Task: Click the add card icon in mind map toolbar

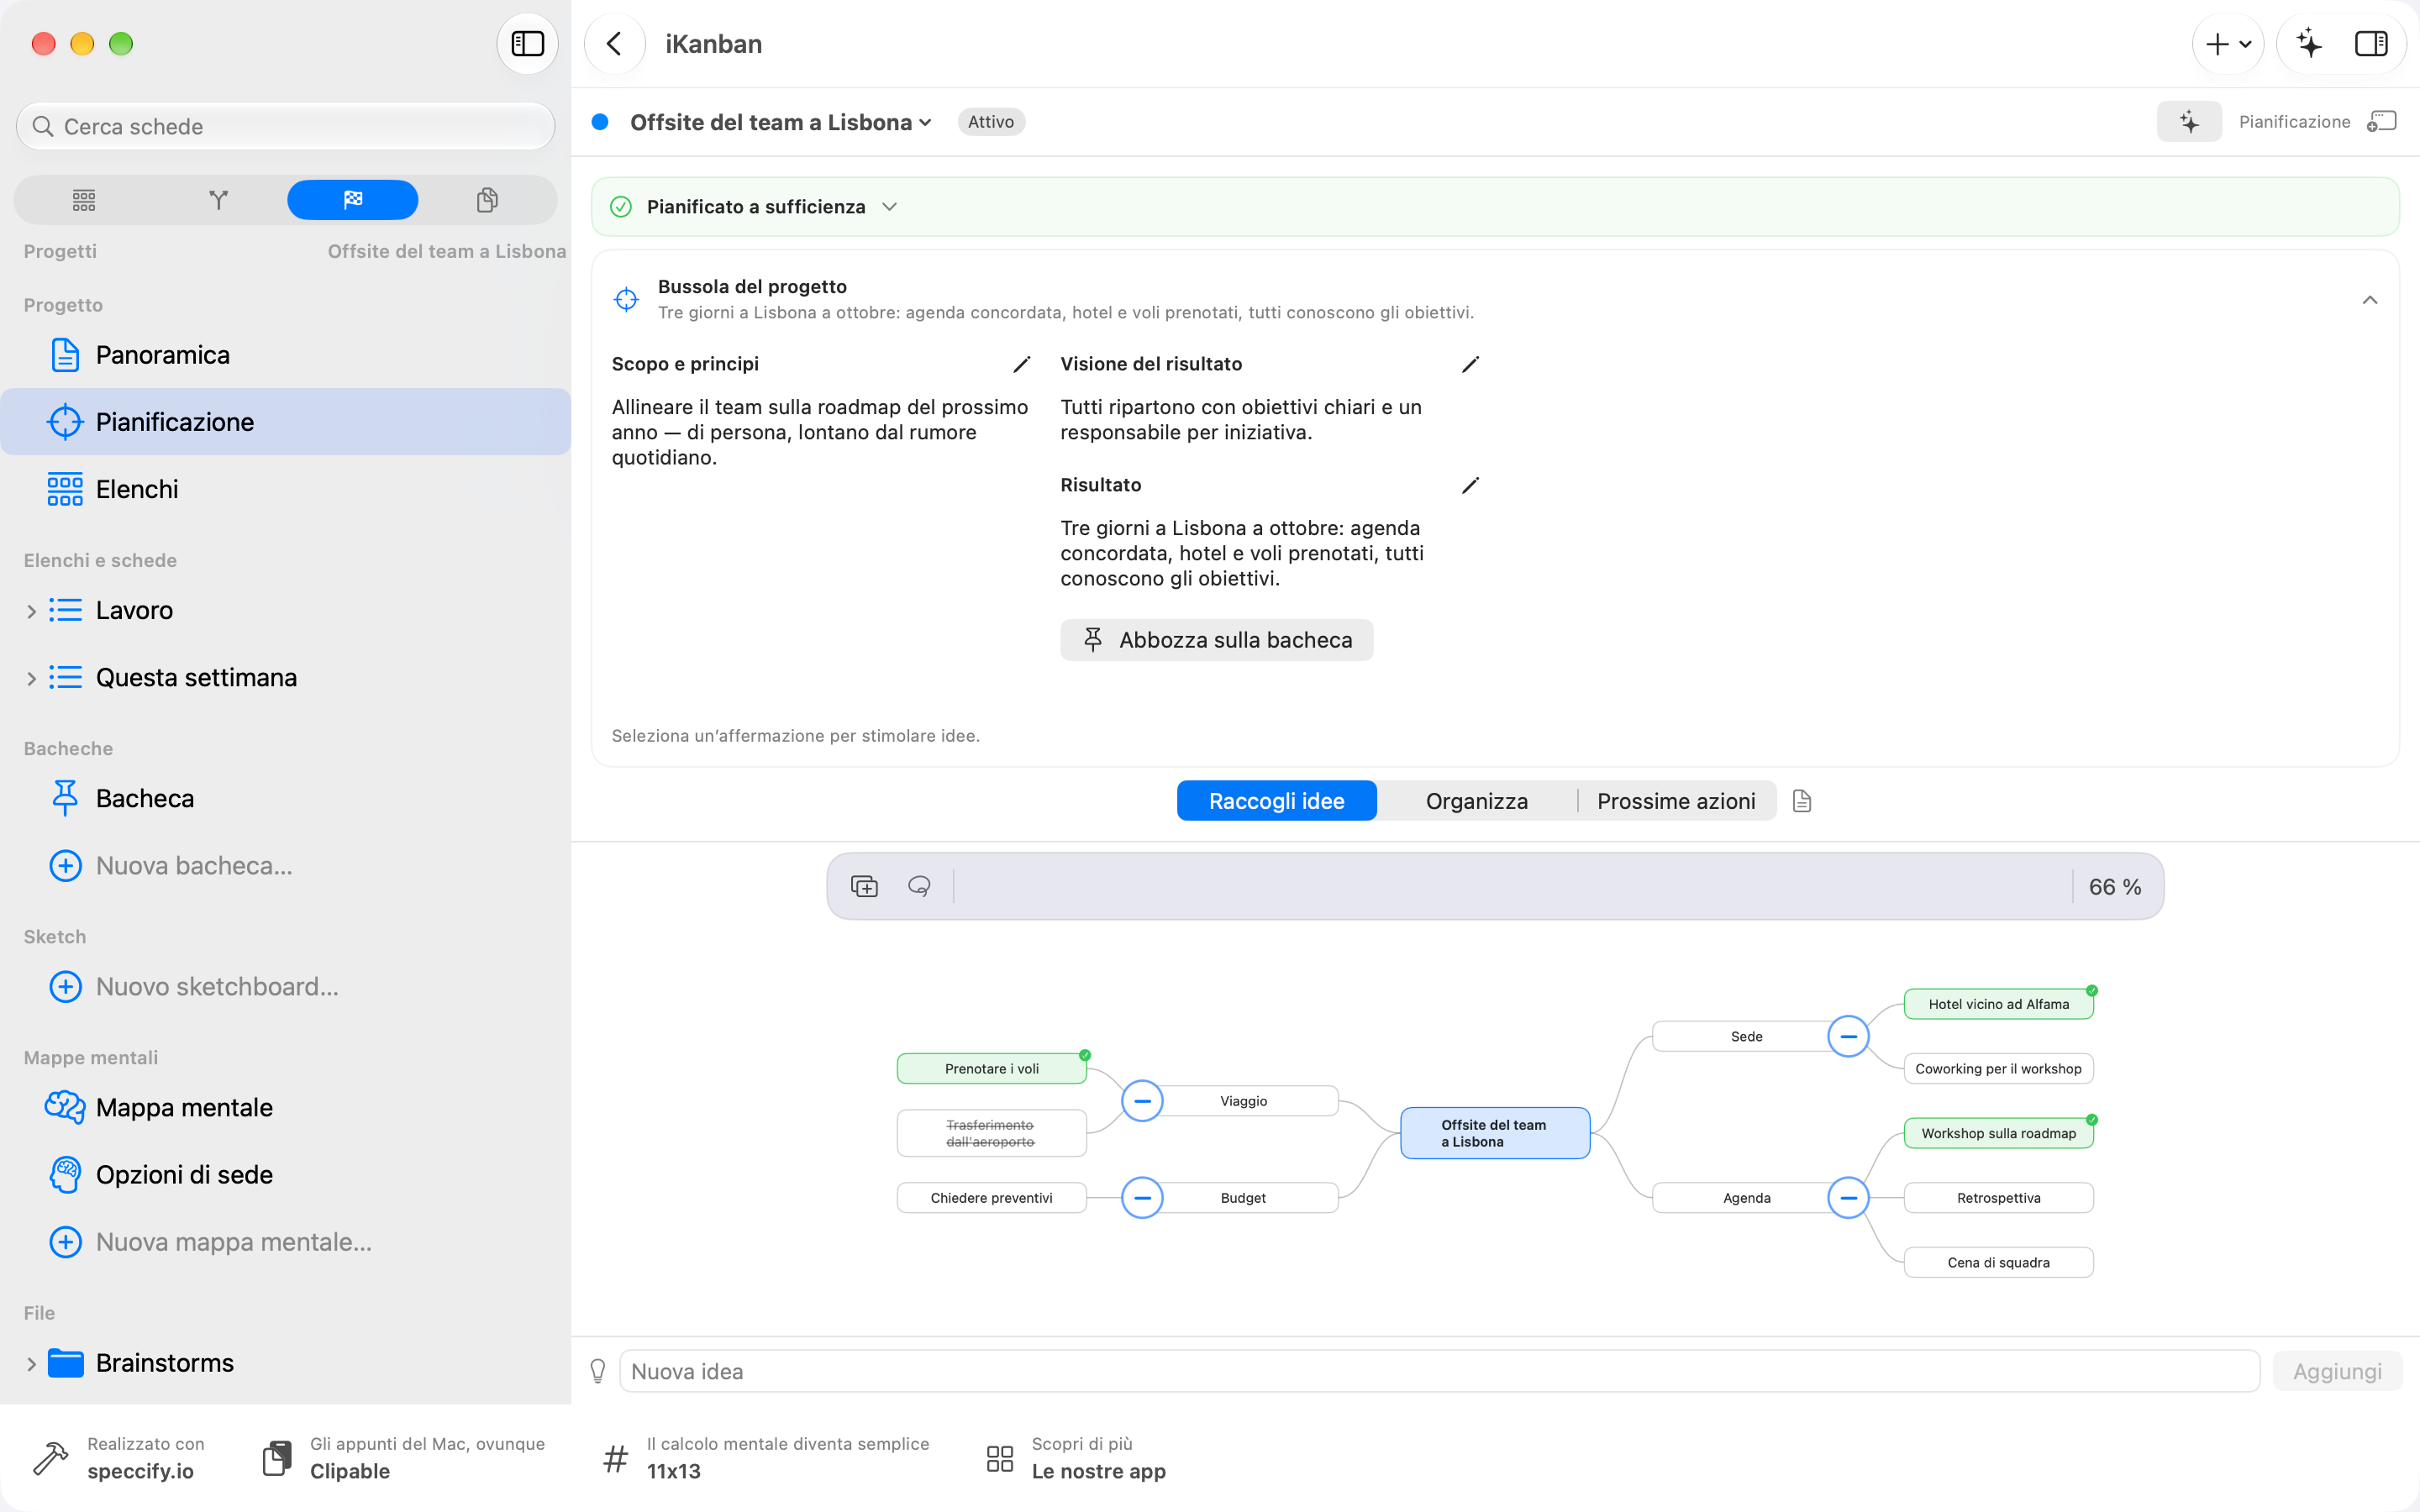Action: click(x=864, y=886)
